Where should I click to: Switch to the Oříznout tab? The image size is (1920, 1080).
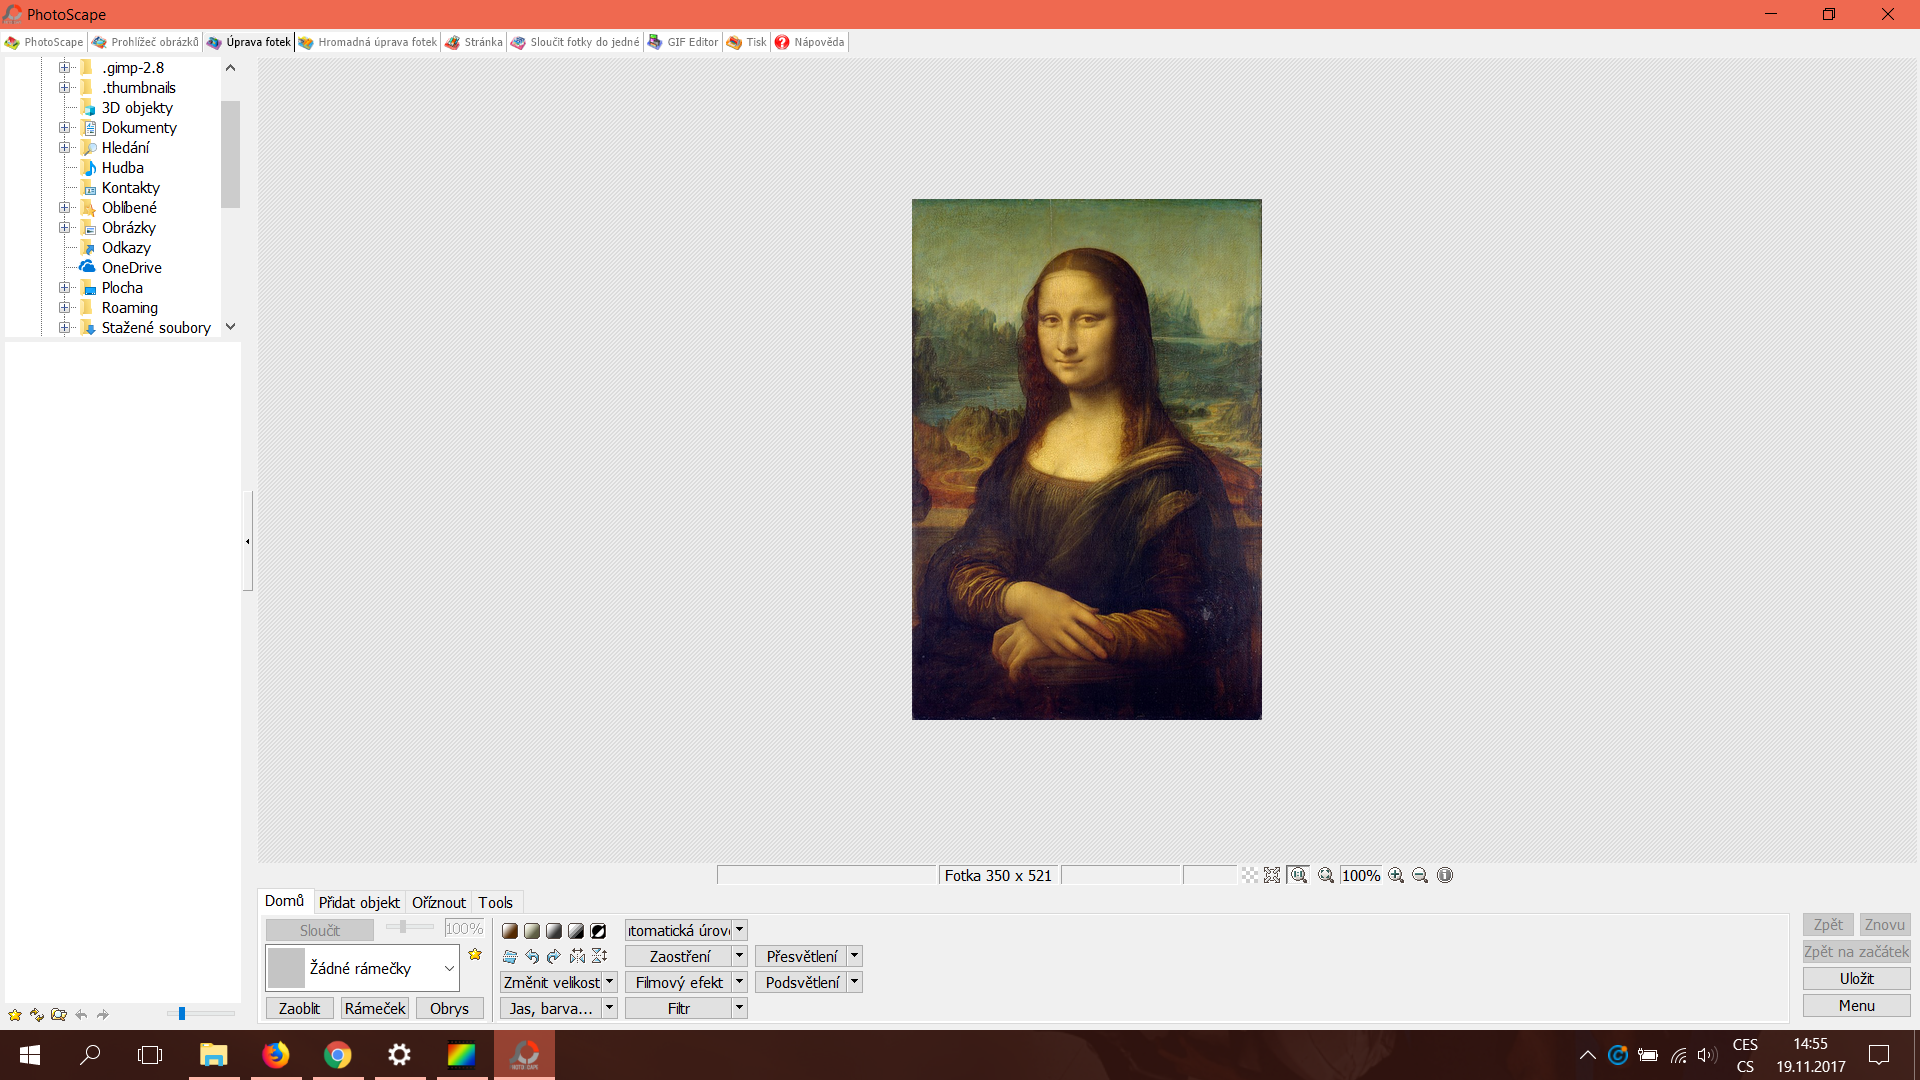tap(438, 903)
